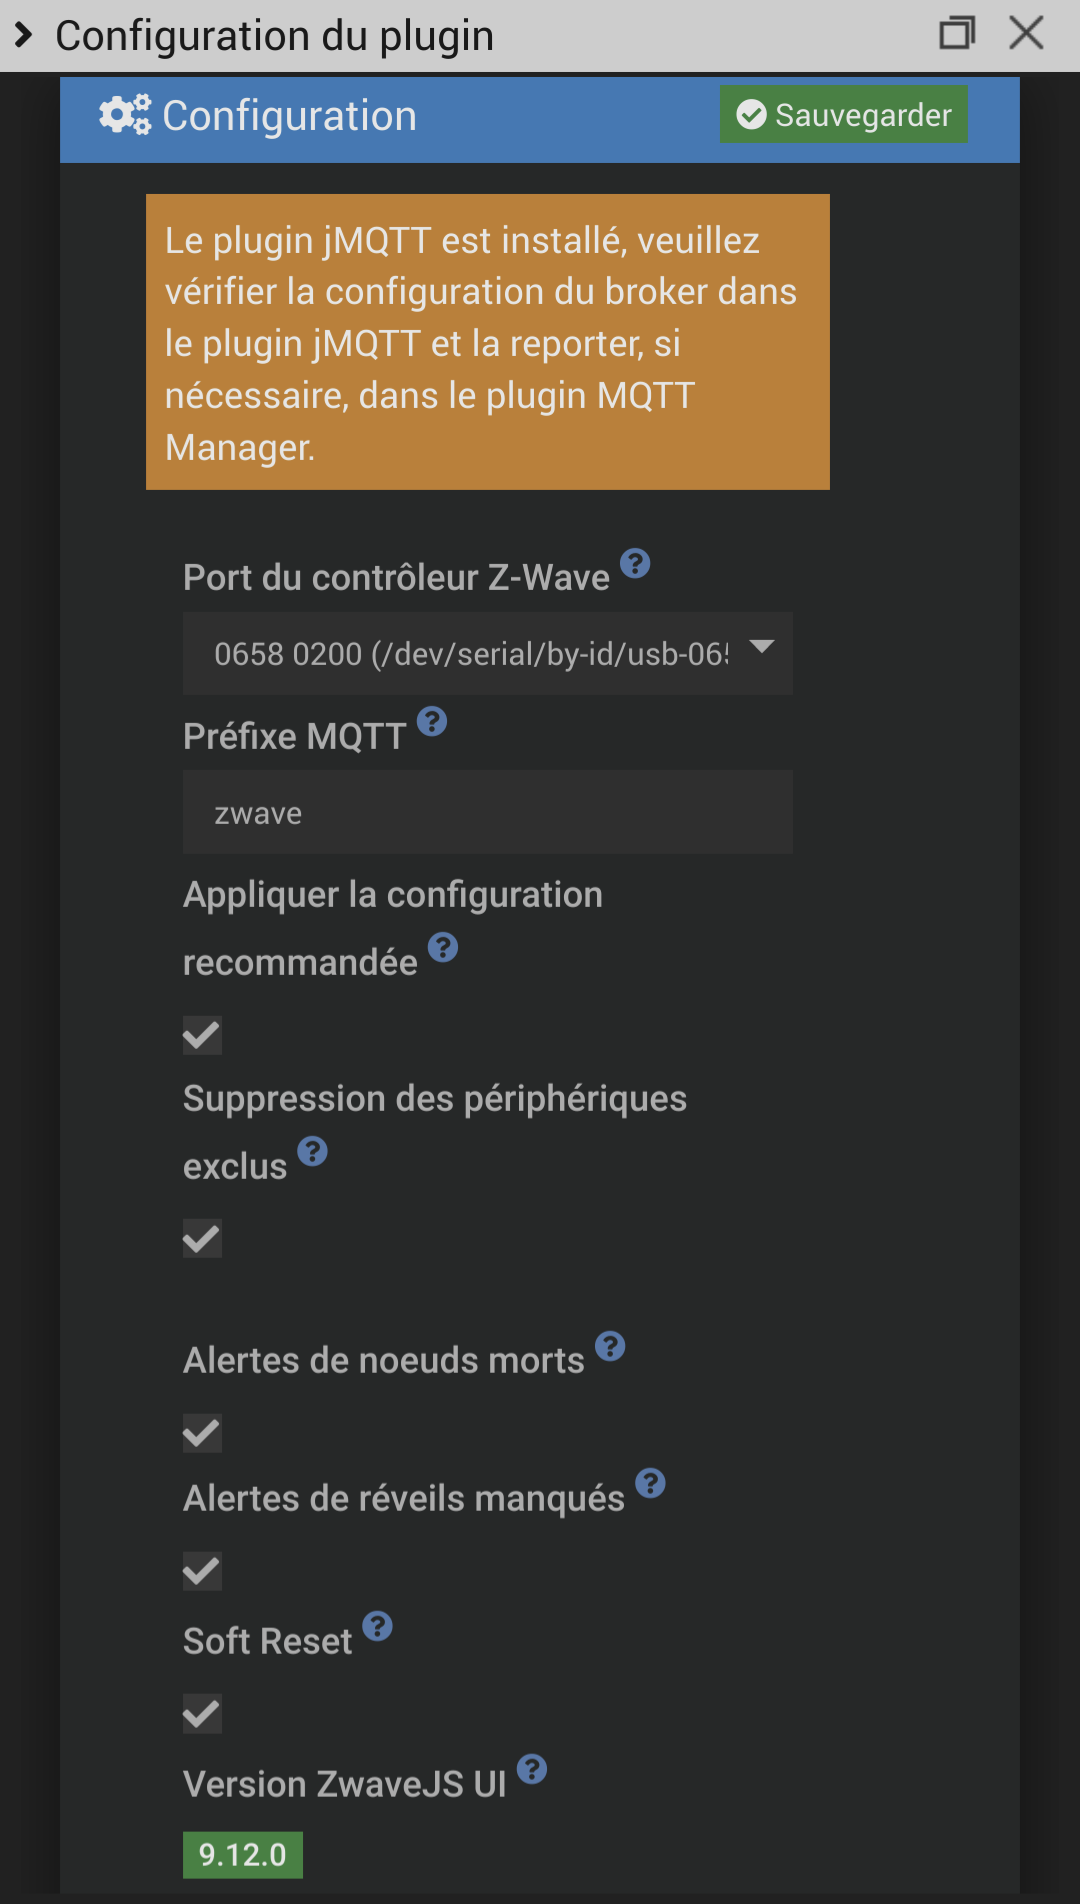
Task: Uncheck Appliquer la configuration recommandée checkbox
Action: click(202, 1036)
